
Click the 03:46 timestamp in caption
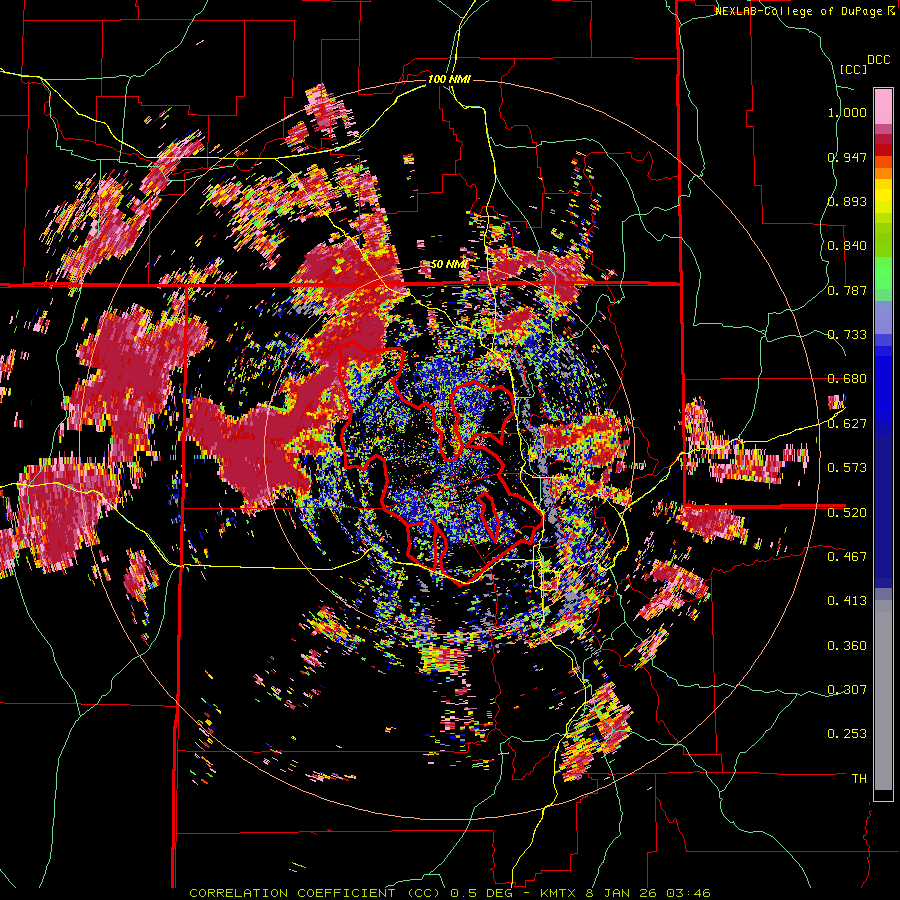[688, 893]
